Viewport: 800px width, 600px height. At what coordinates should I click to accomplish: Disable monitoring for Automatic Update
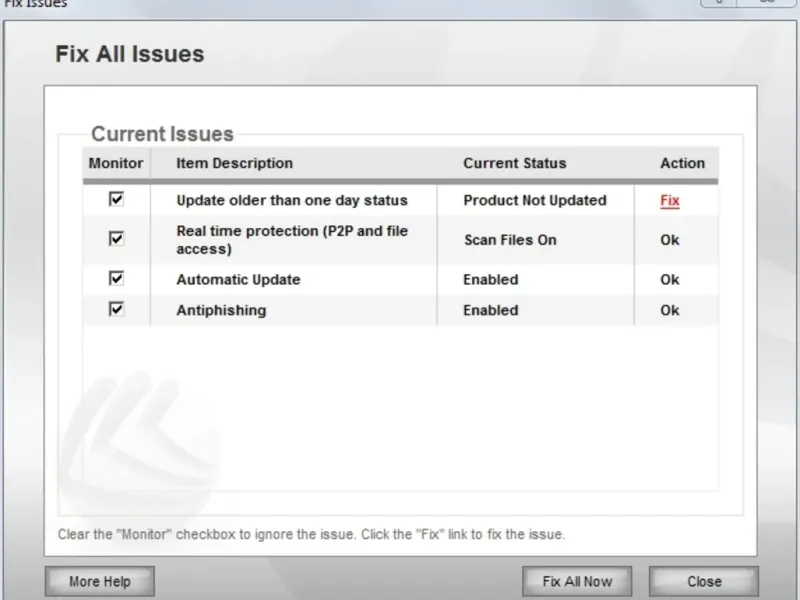tap(116, 279)
